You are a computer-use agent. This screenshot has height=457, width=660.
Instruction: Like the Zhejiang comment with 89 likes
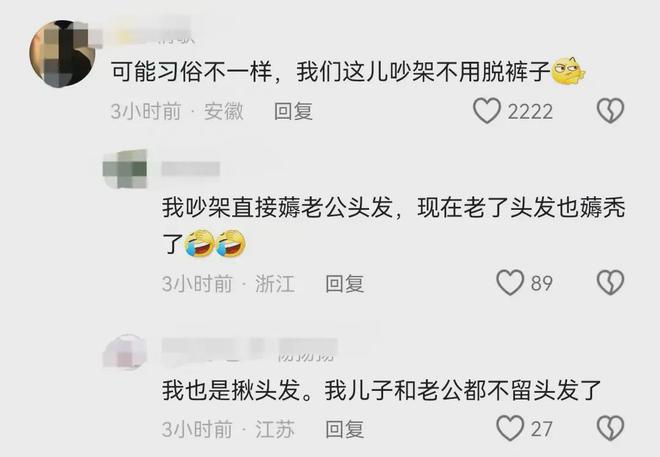(x=510, y=282)
